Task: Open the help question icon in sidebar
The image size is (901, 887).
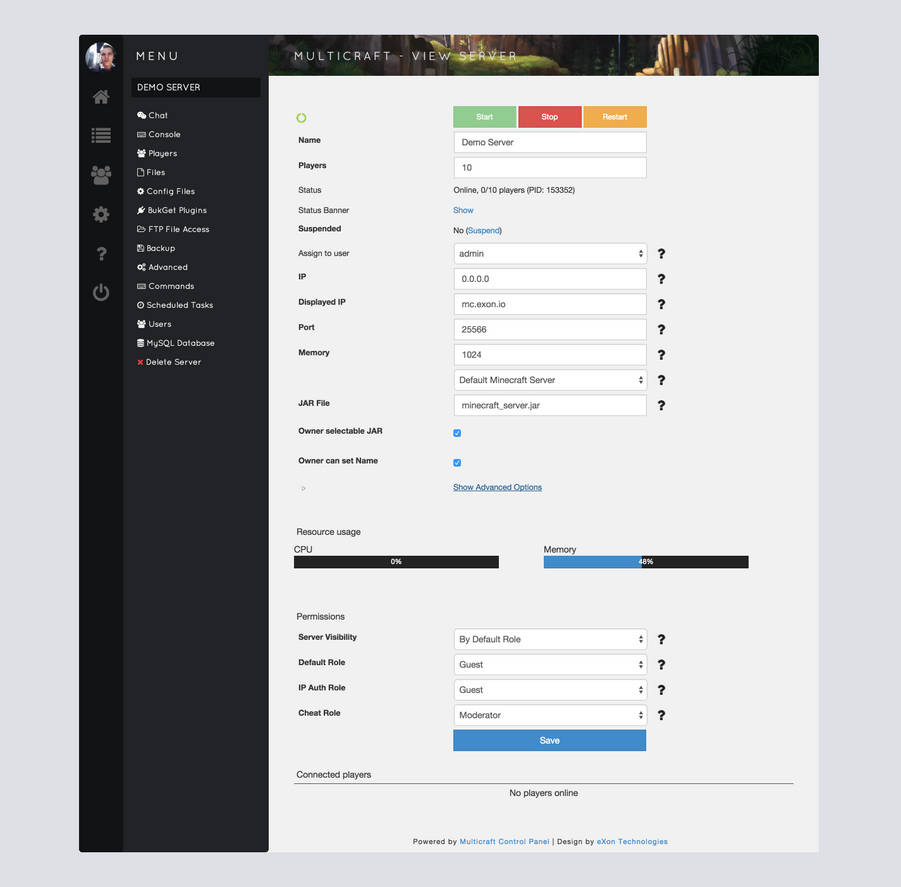Action: [x=101, y=253]
